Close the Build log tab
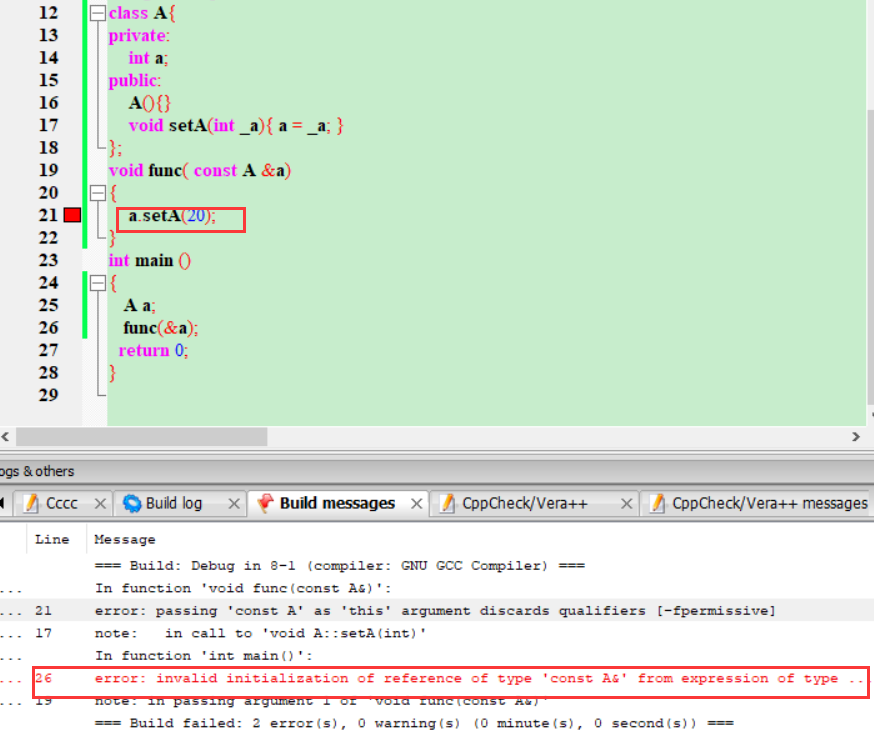Viewport: 874px width, 750px height. coord(234,503)
